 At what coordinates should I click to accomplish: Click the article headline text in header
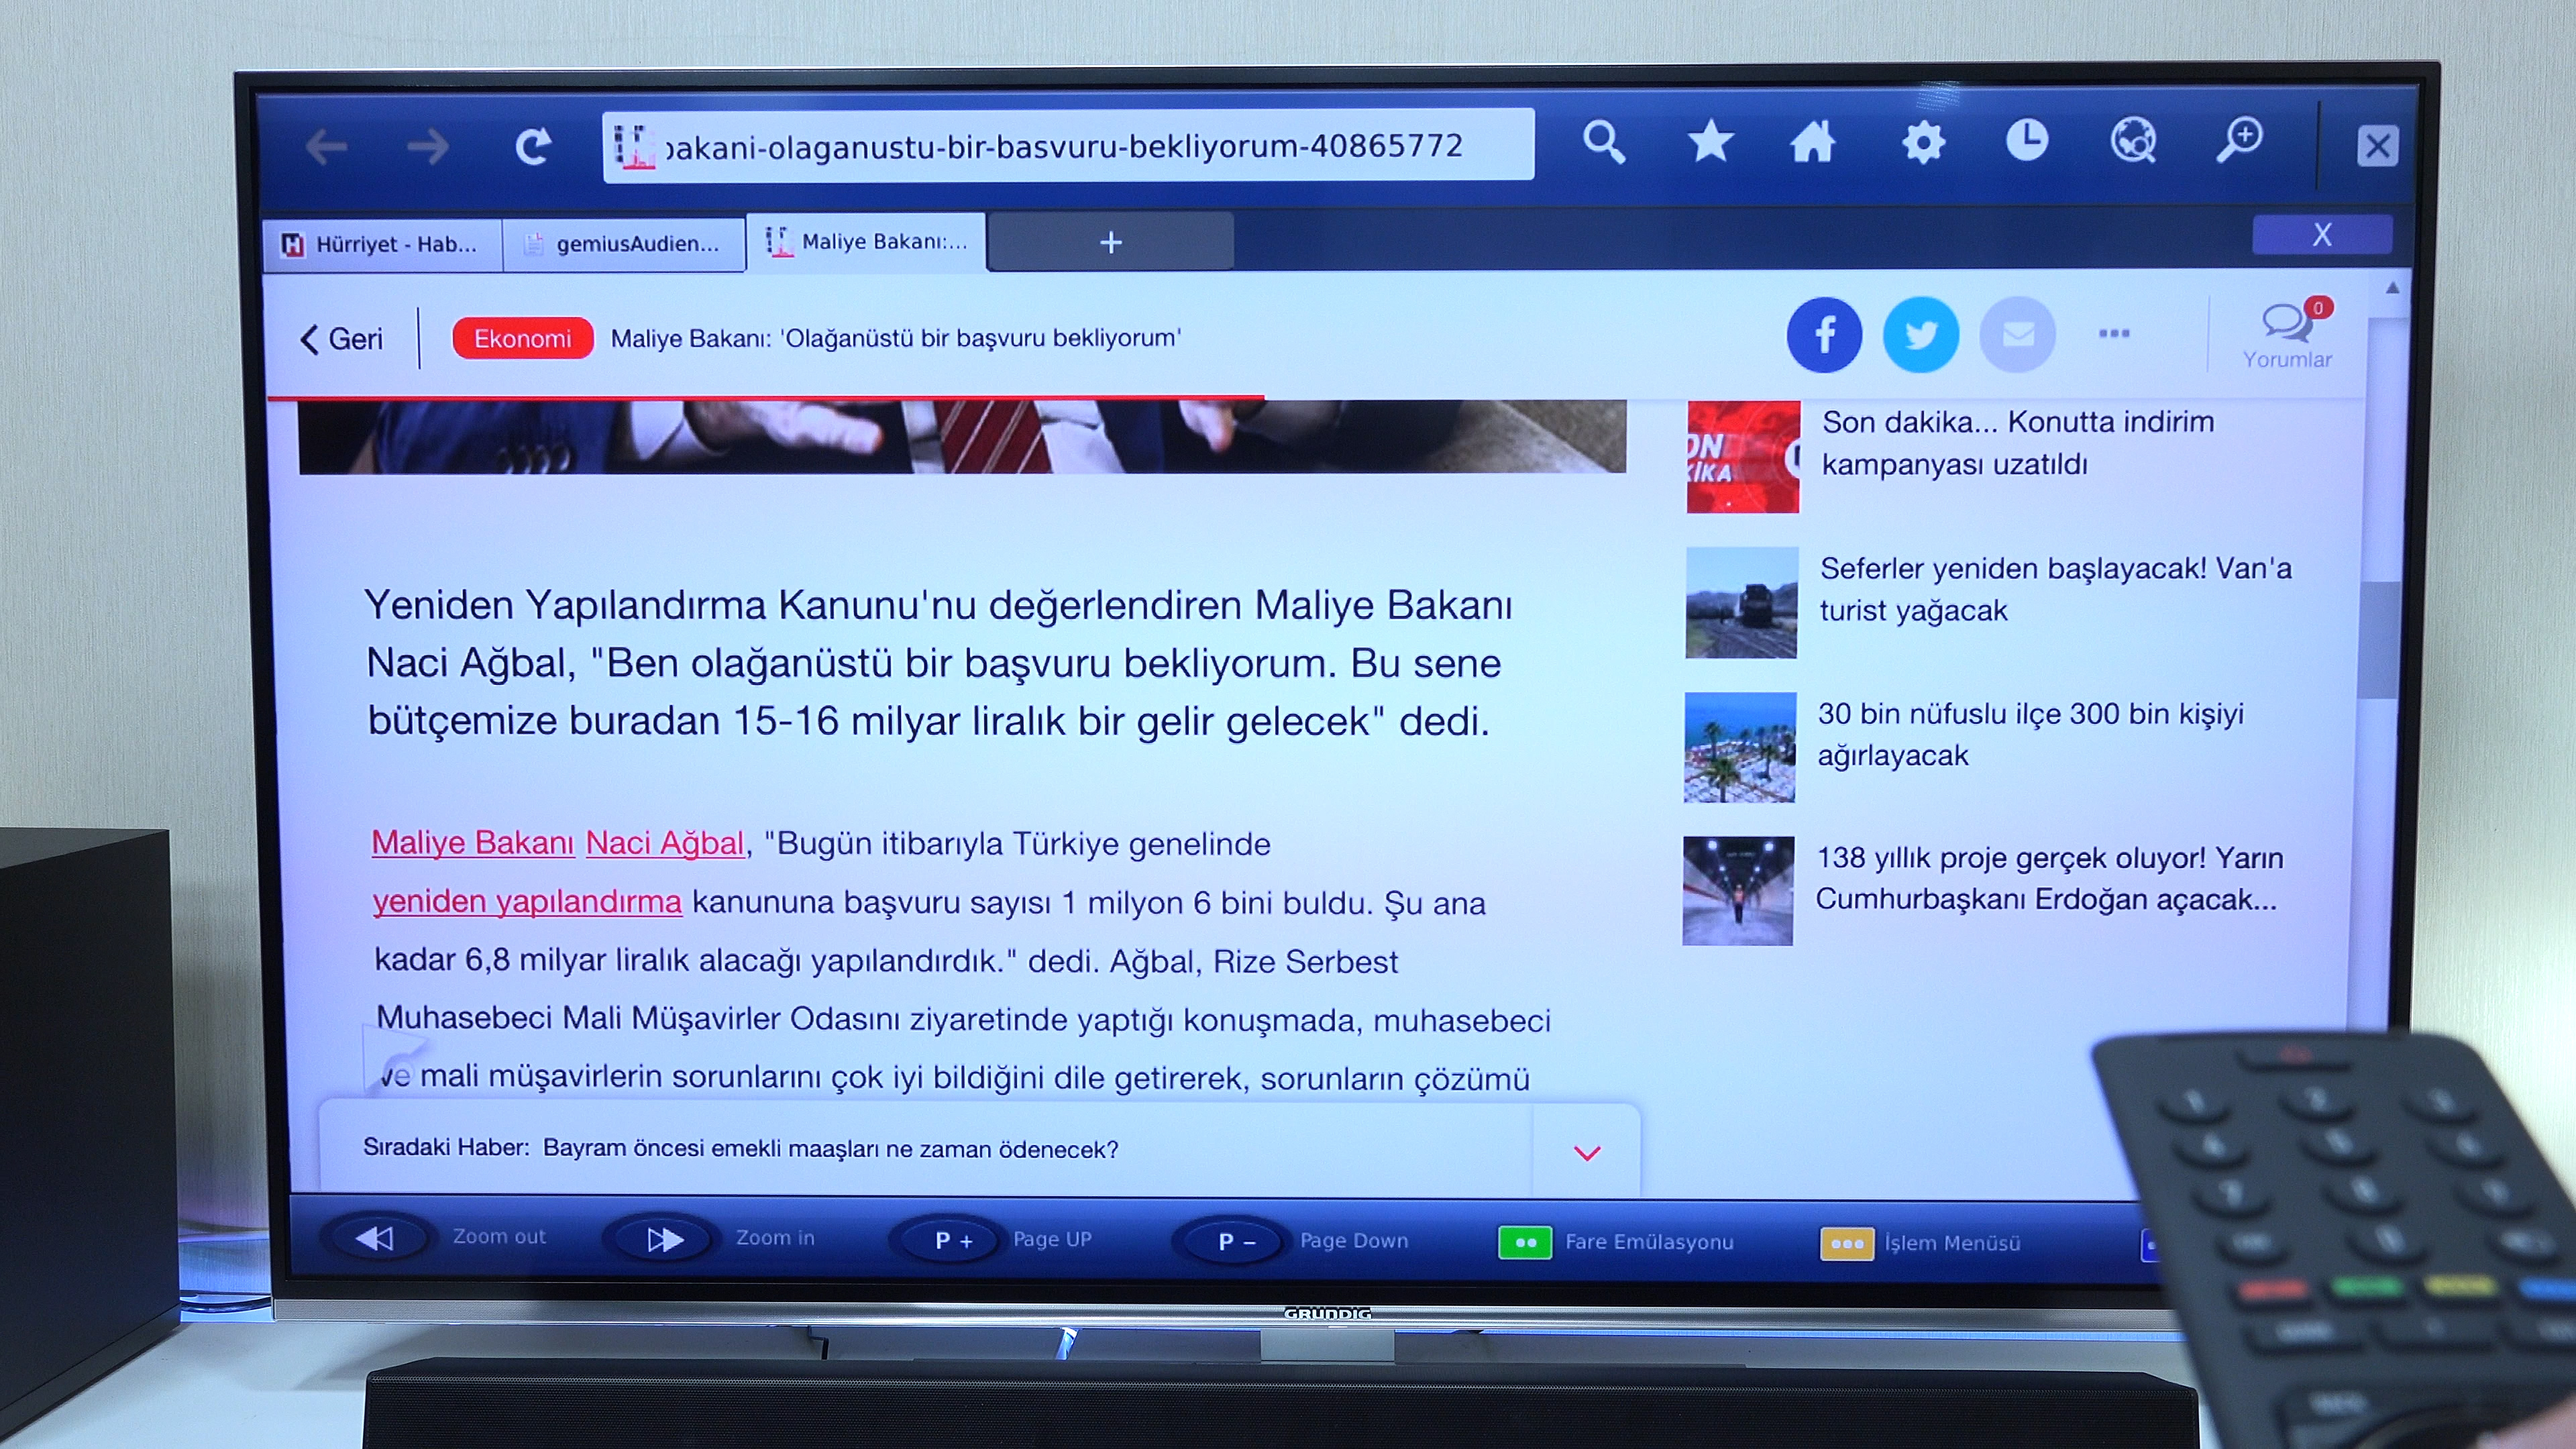coord(895,338)
